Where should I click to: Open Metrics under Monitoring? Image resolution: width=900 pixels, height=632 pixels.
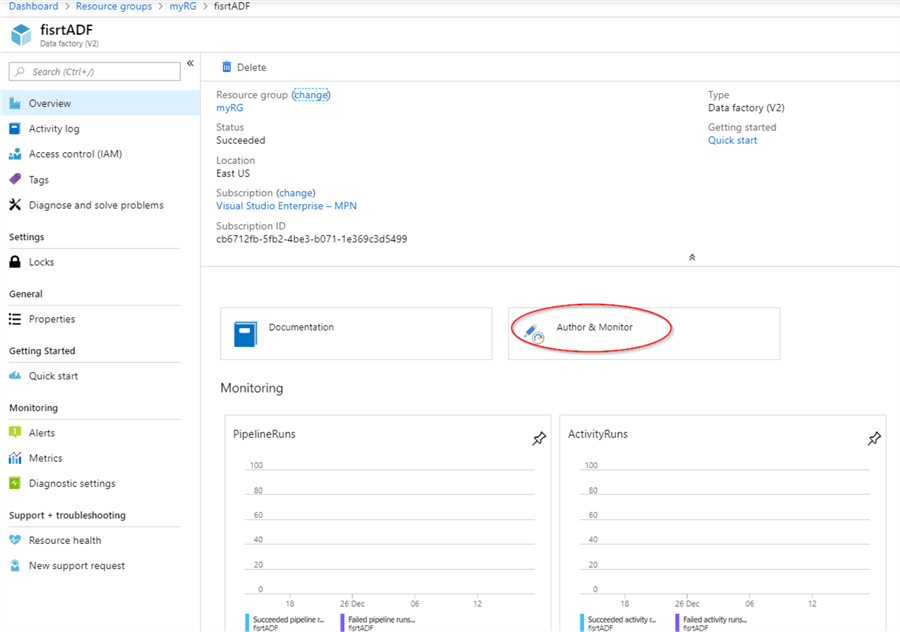click(x=100, y=457)
